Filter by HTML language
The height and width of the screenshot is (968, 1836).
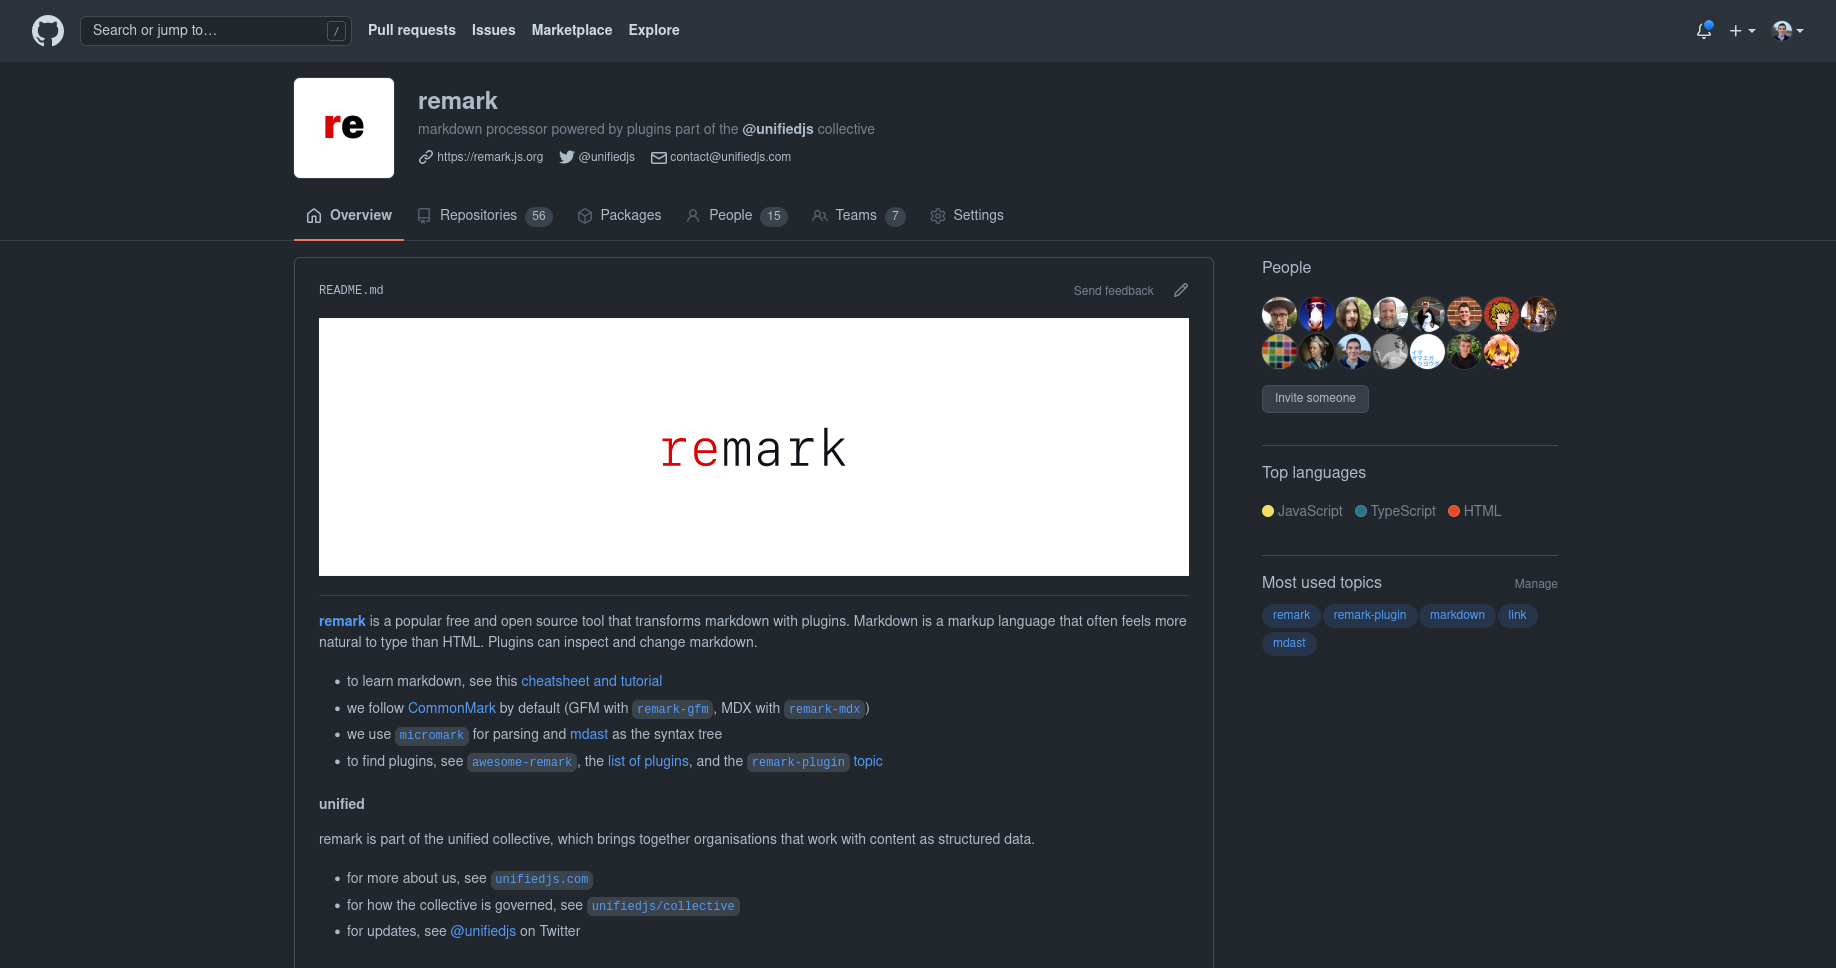click(x=1474, y=511)
